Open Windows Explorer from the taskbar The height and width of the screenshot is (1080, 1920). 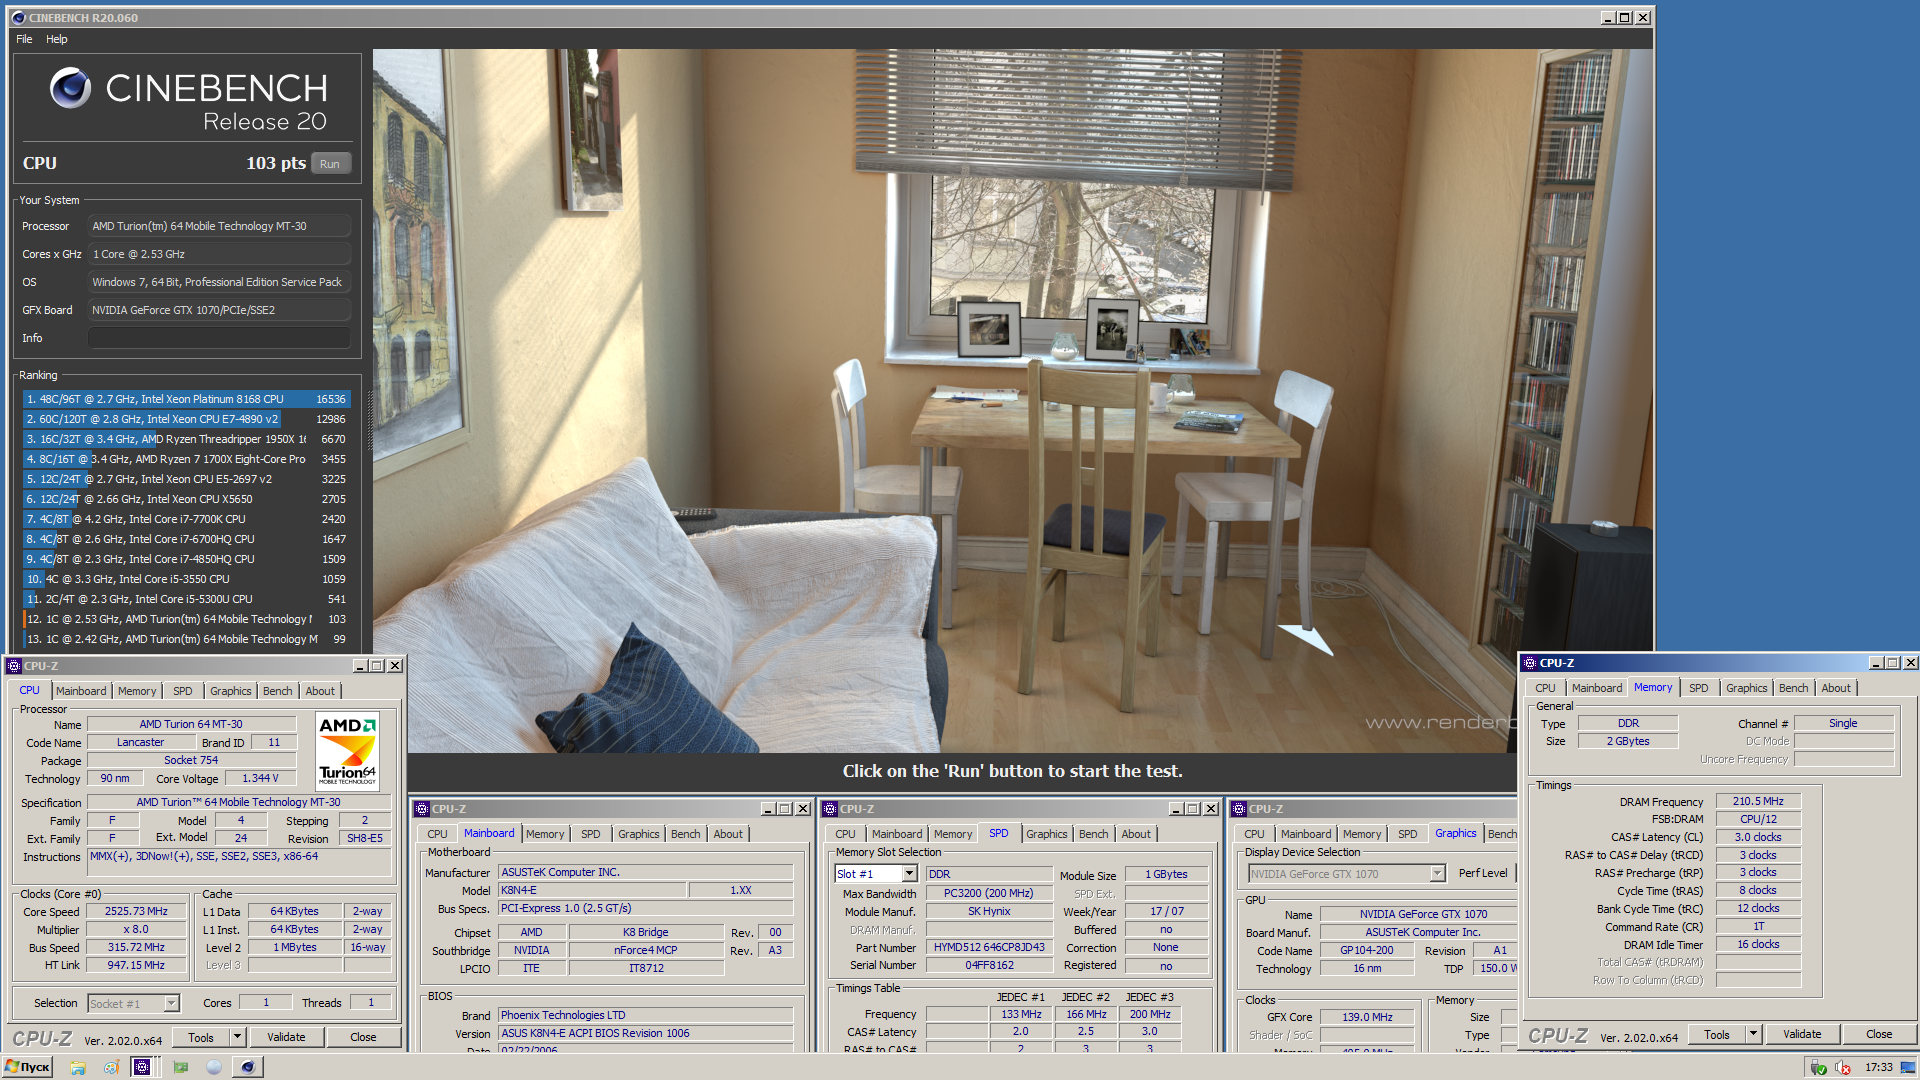pos(77,1067)
